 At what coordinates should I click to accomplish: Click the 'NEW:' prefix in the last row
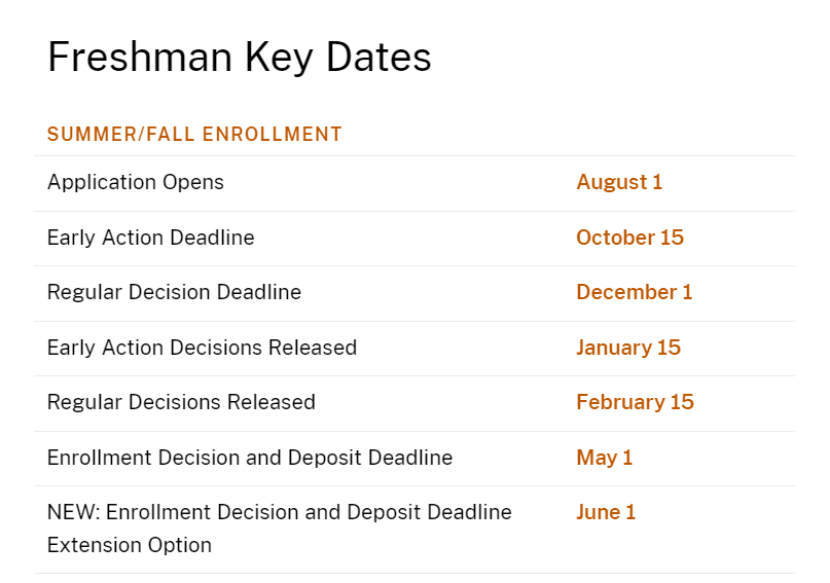coord(72,512)
